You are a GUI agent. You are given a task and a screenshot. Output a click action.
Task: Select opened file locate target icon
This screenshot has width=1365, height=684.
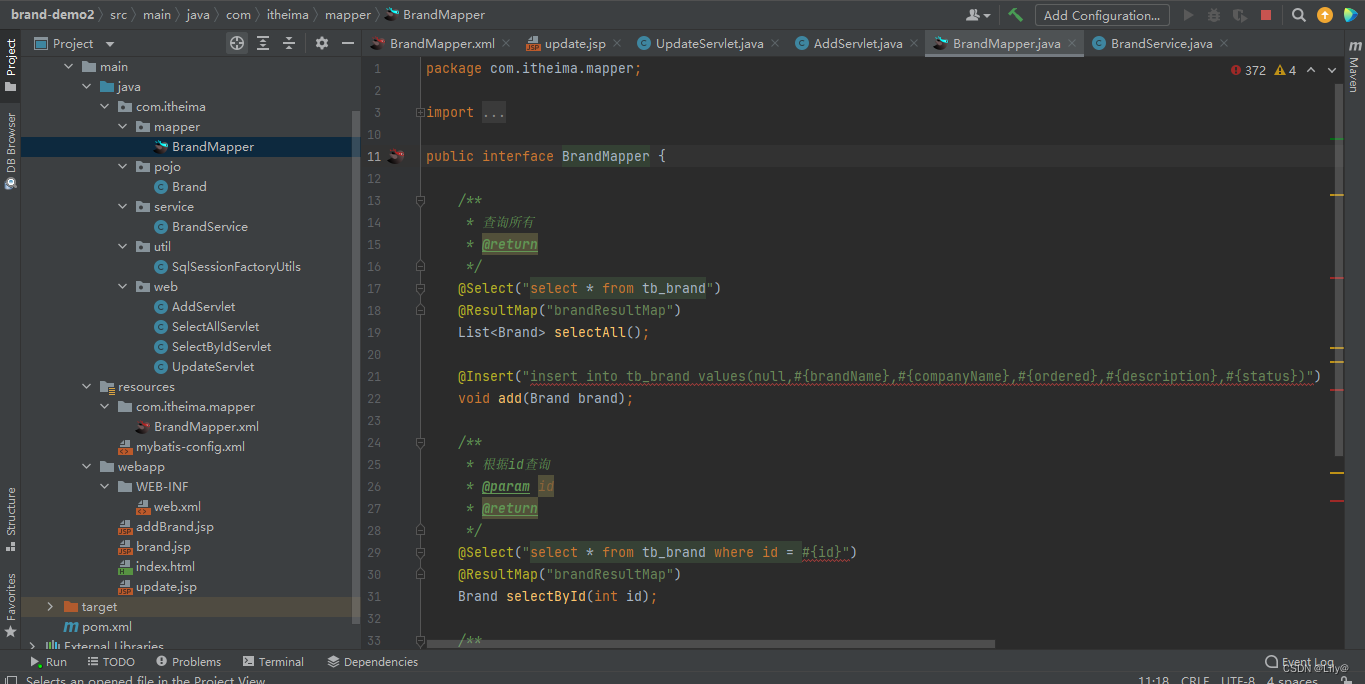(236, 43)
